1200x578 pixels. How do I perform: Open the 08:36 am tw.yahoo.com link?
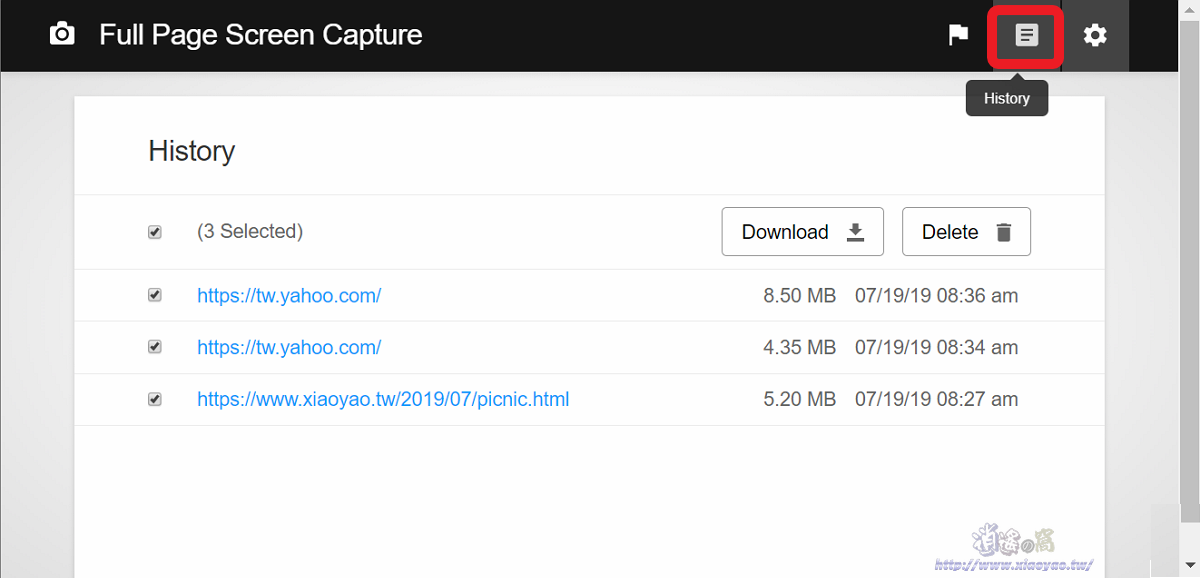coord(289,295)
